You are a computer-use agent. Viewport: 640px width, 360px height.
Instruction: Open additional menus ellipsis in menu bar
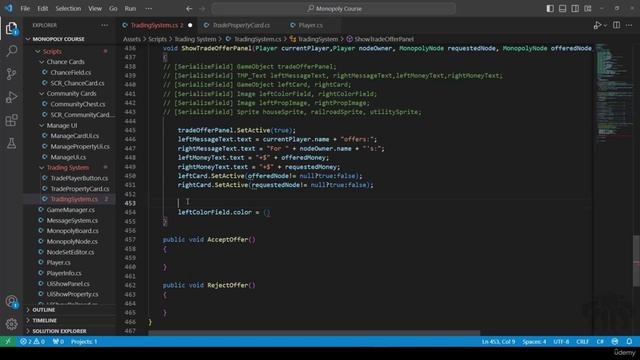point(149,9)
